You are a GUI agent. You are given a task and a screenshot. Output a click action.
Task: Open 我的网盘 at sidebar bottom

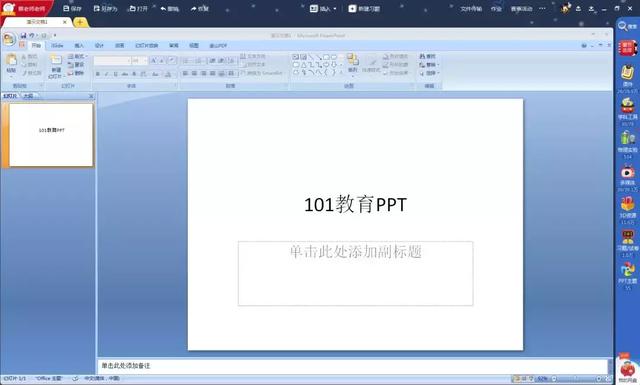tap(628, 372)
